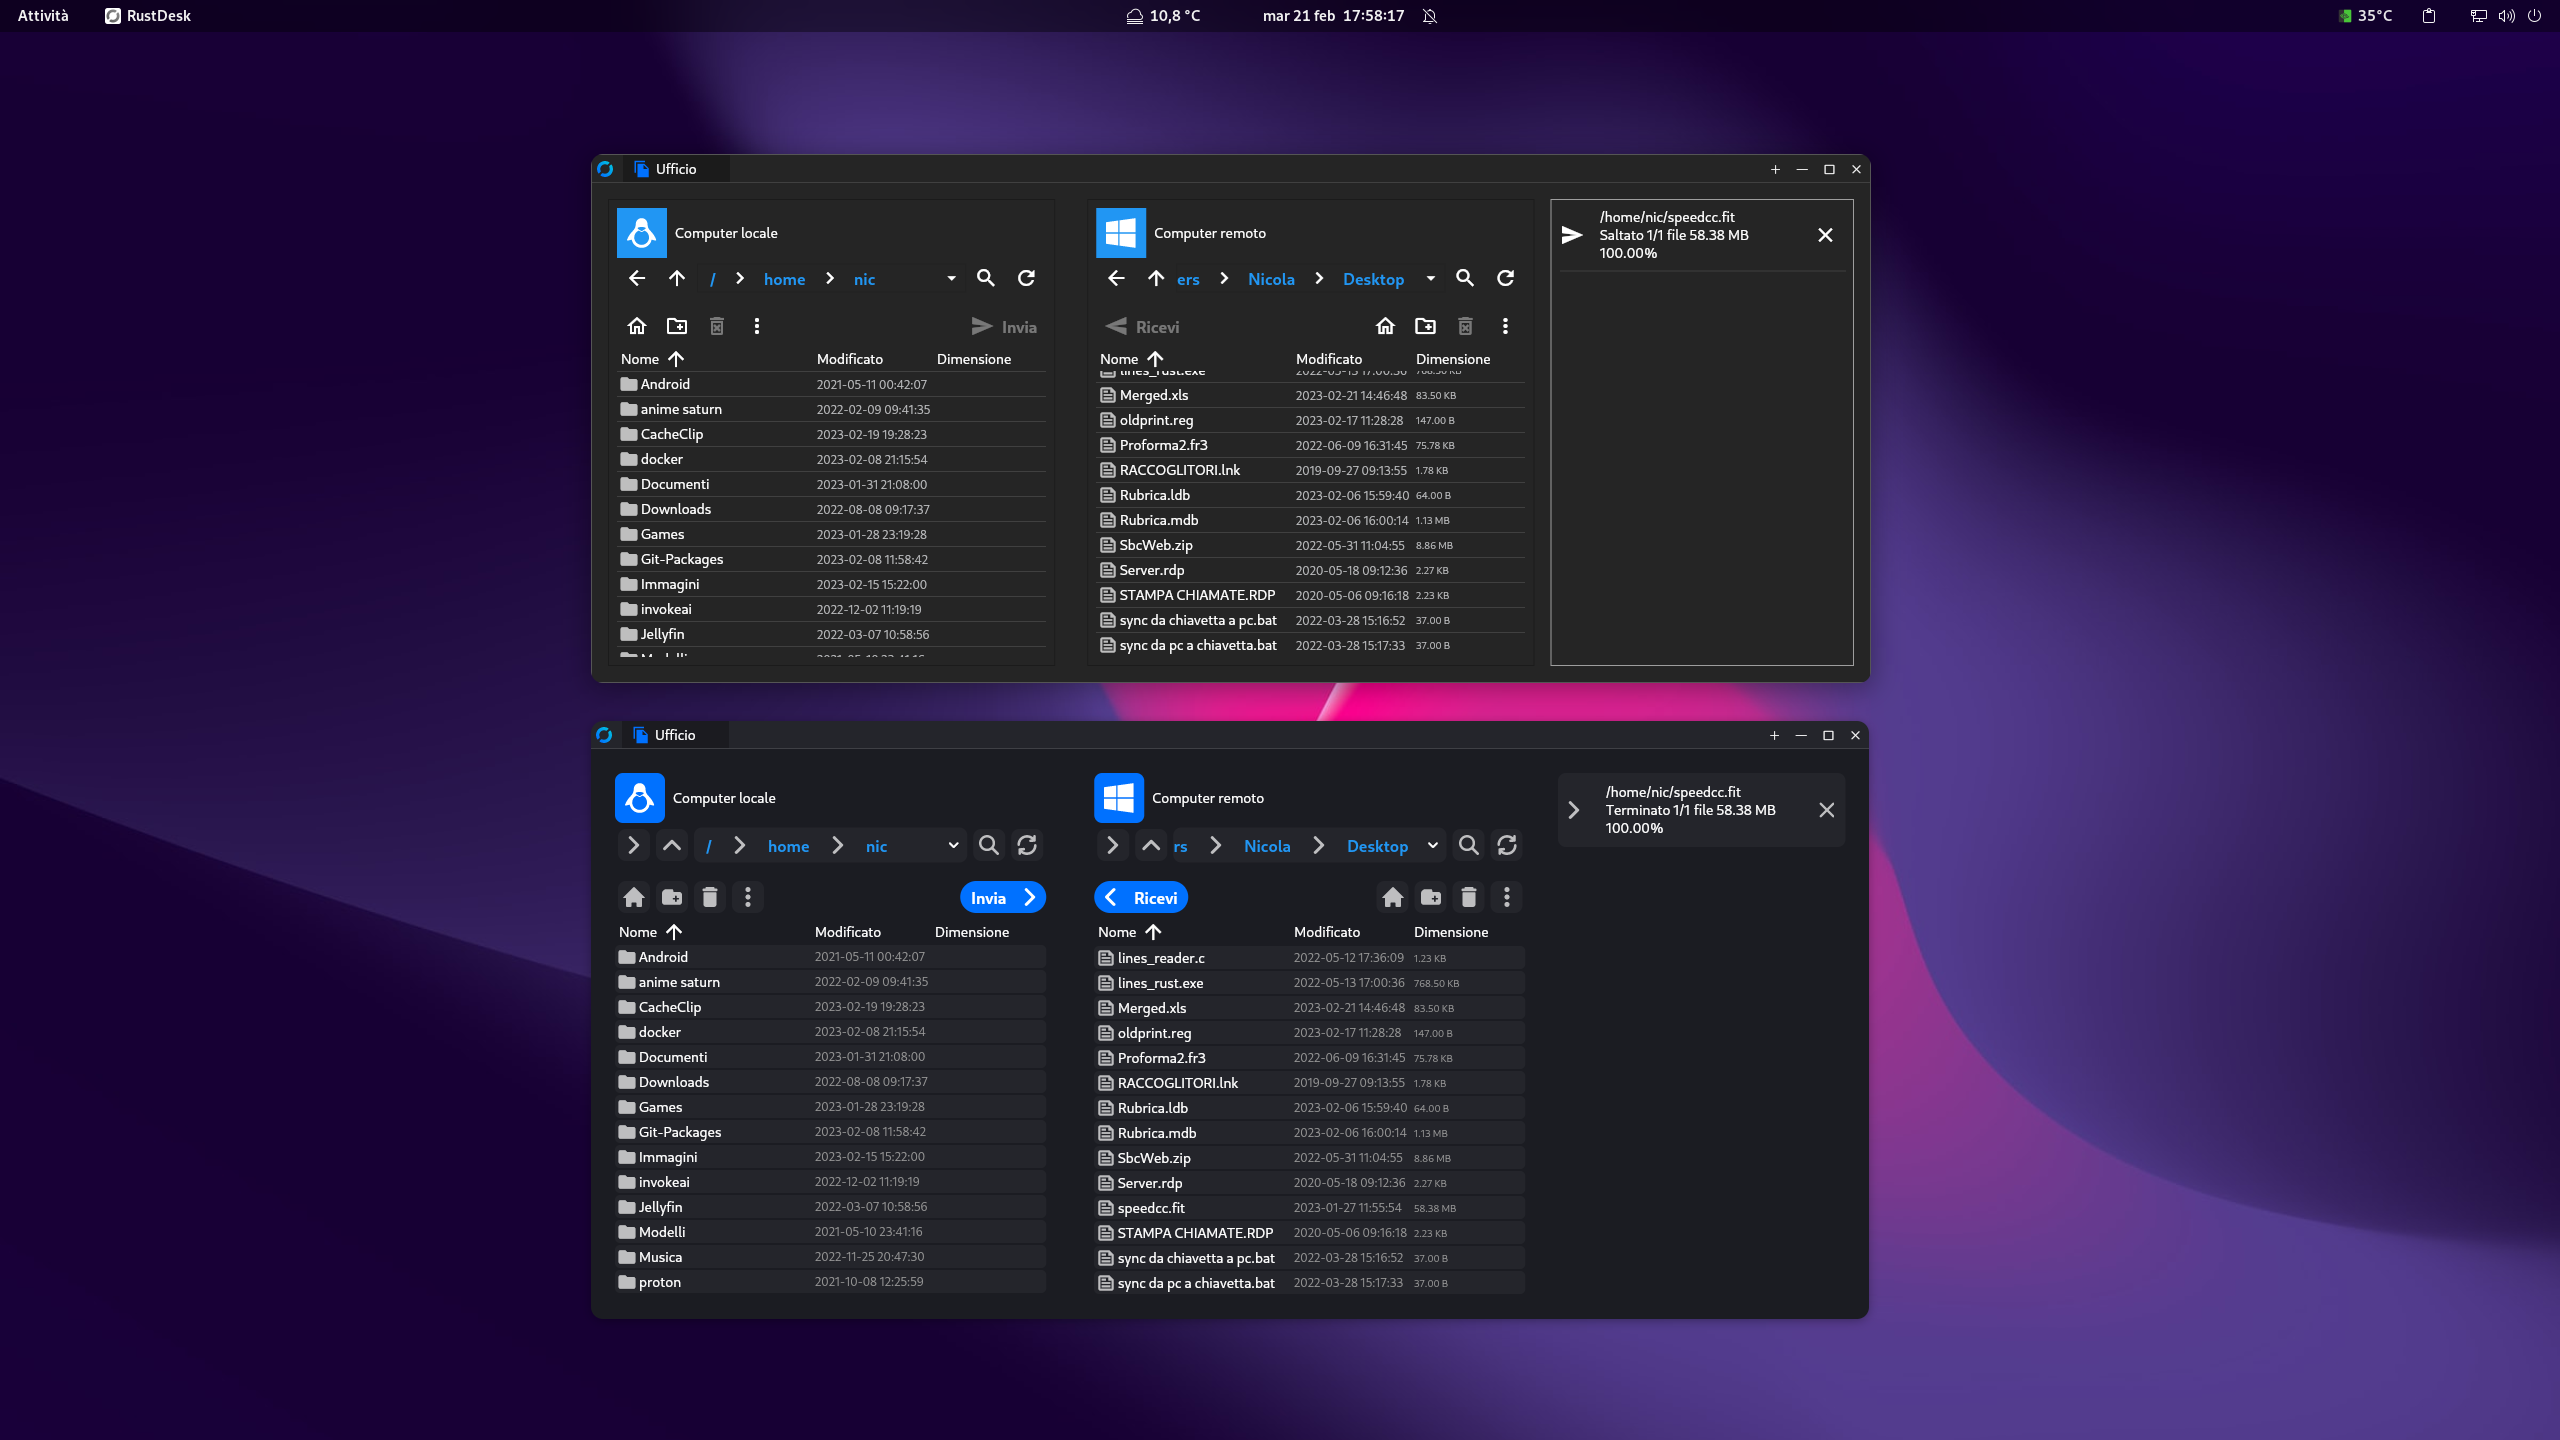The width and height of the screenshot is (2560, 1440).
Task: Expand the breadcrumb dropdown in bottom window
Action: [x=952, y=845]
